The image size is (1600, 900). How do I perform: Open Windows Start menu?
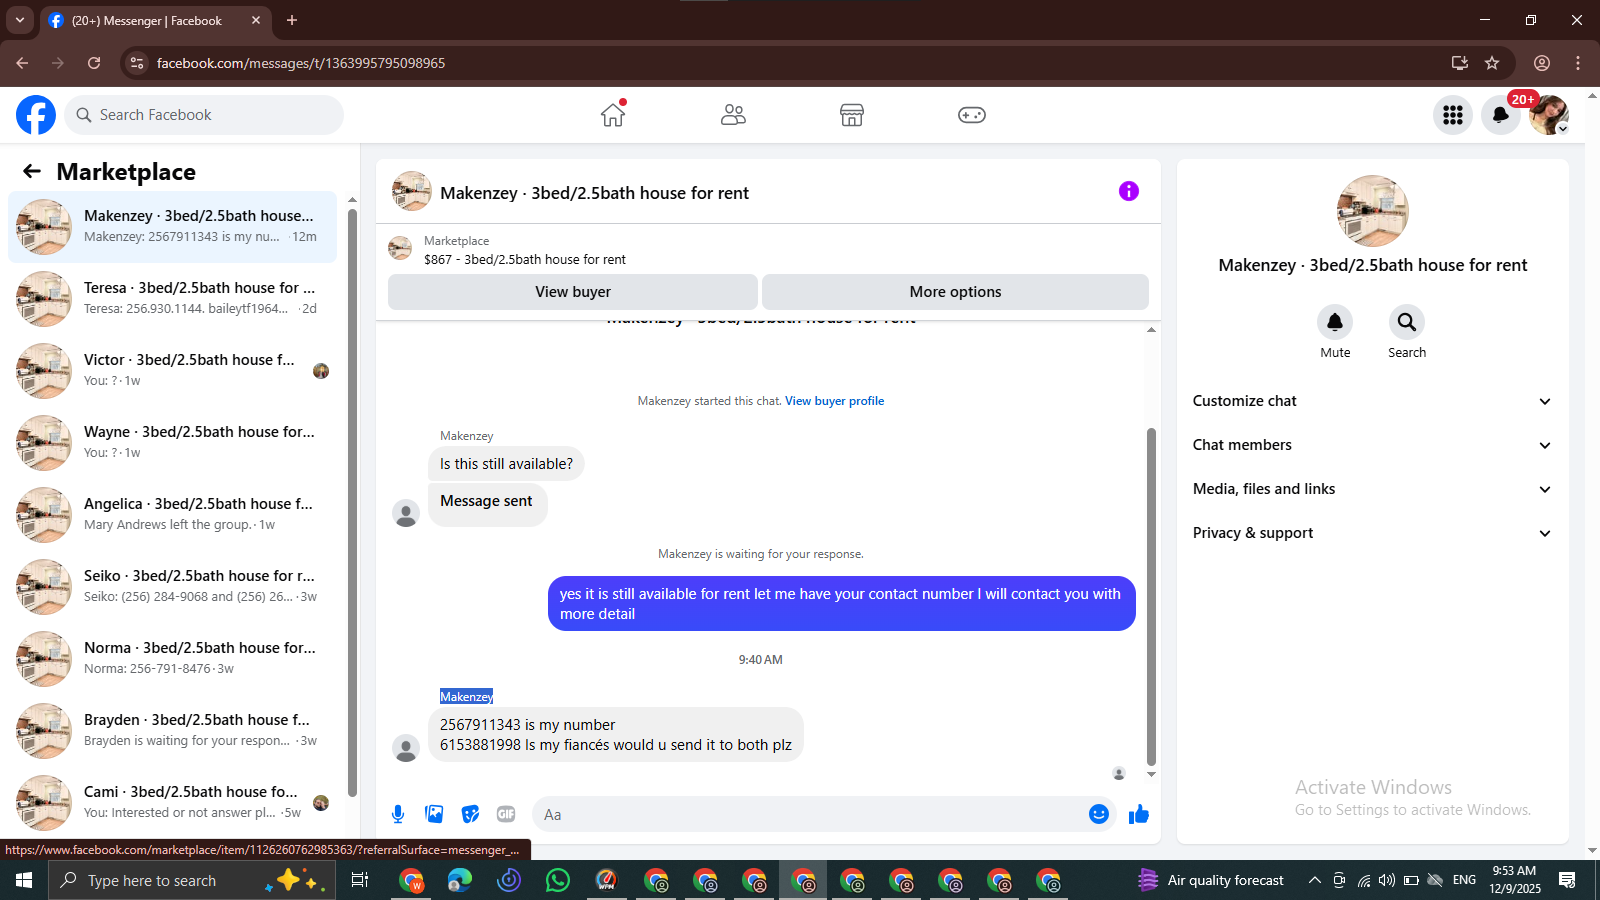[24, 880]
